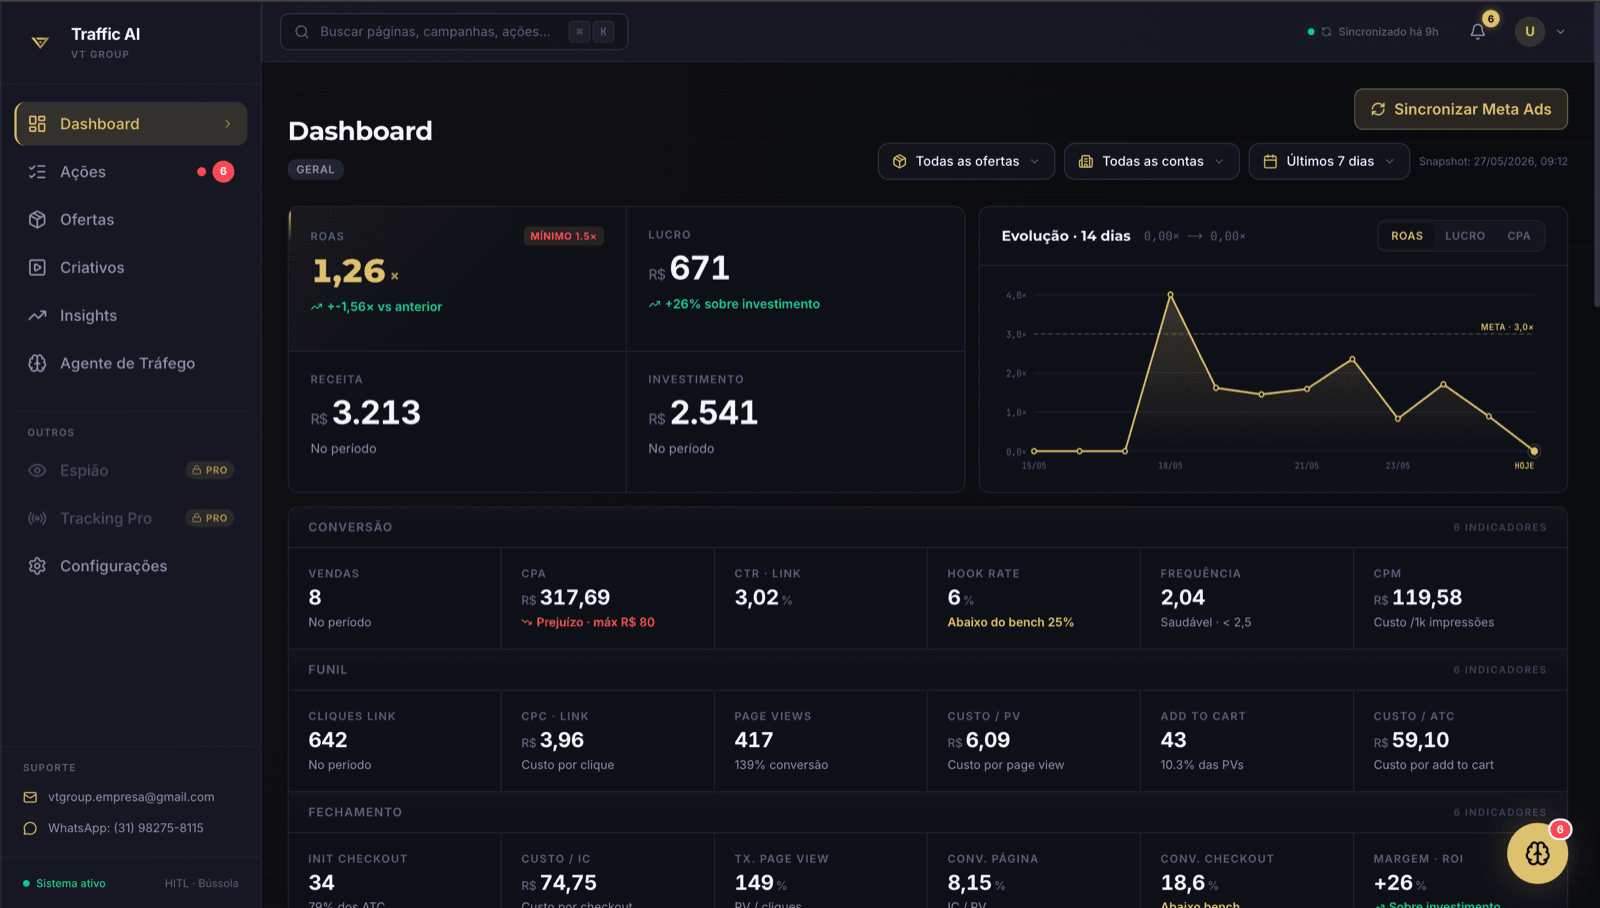Open Agente de Tráfego section
The width and height of the screenshot is (1600, 908).
(131, 364)
